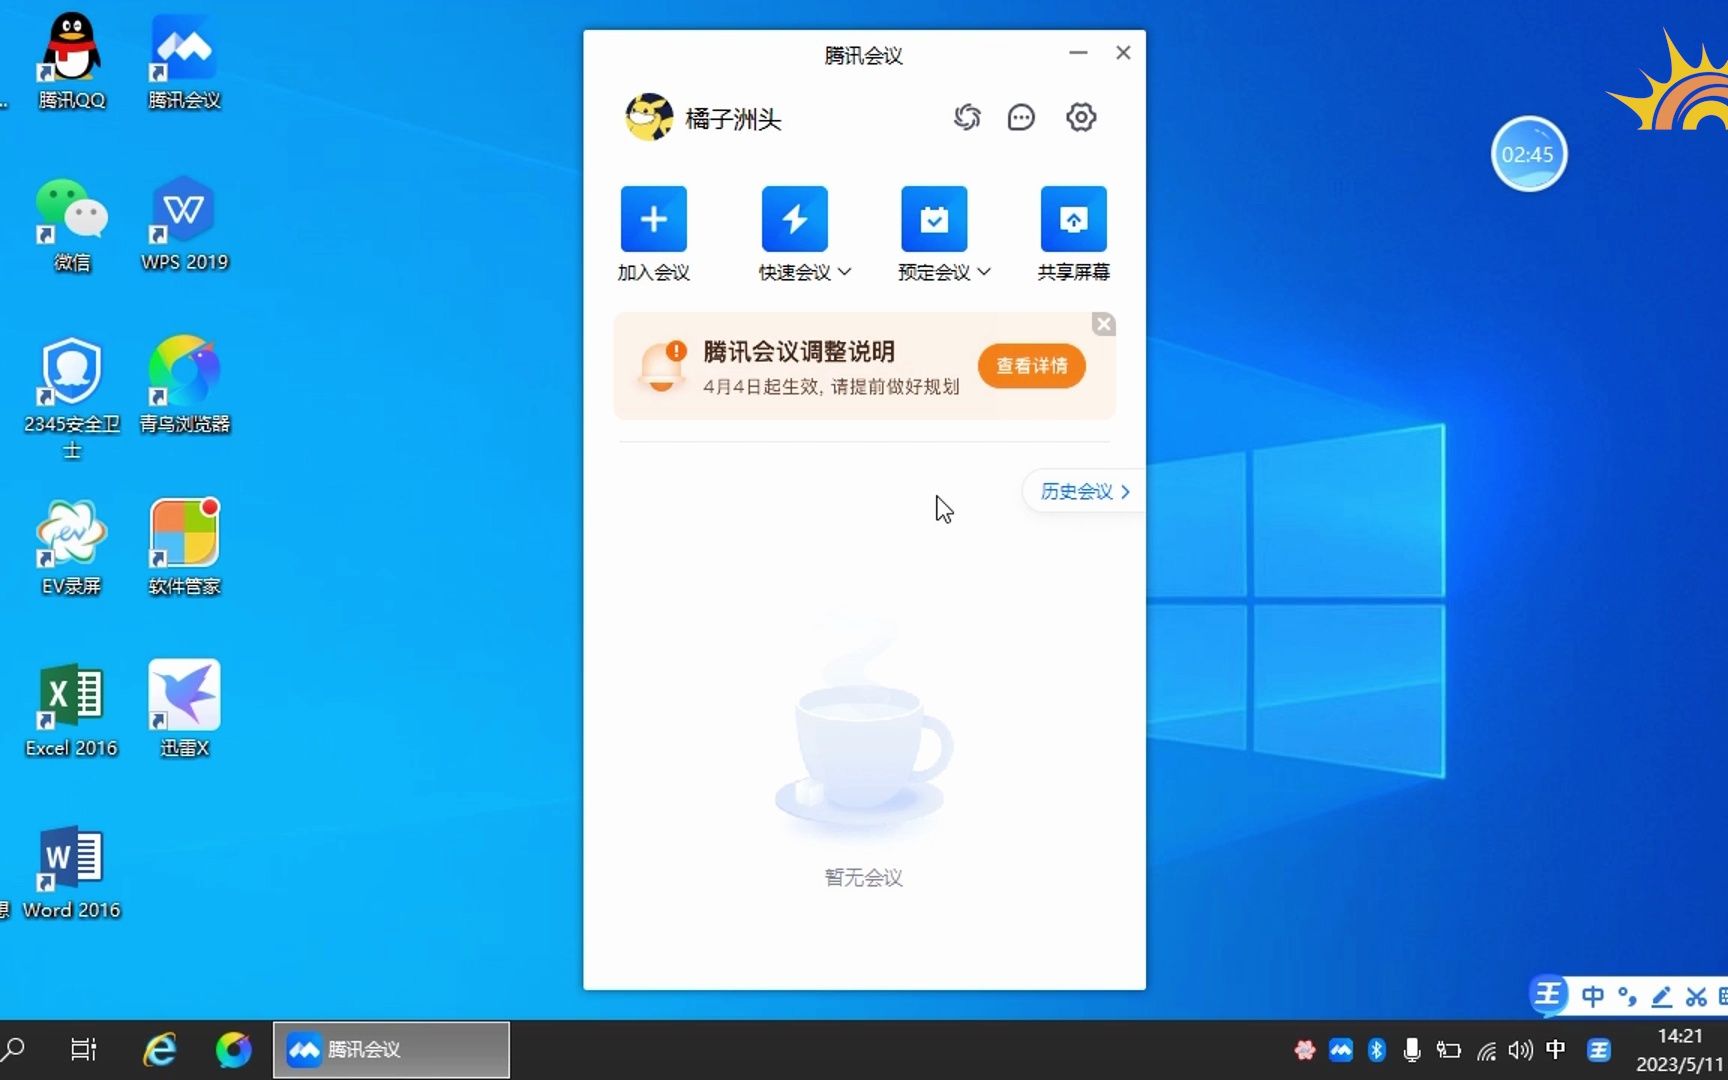This screenshot has width=1728, height=1080.
Task: Select the 迅雷X desktop icon
Action: pyautogui.click(x=184, y=710)
